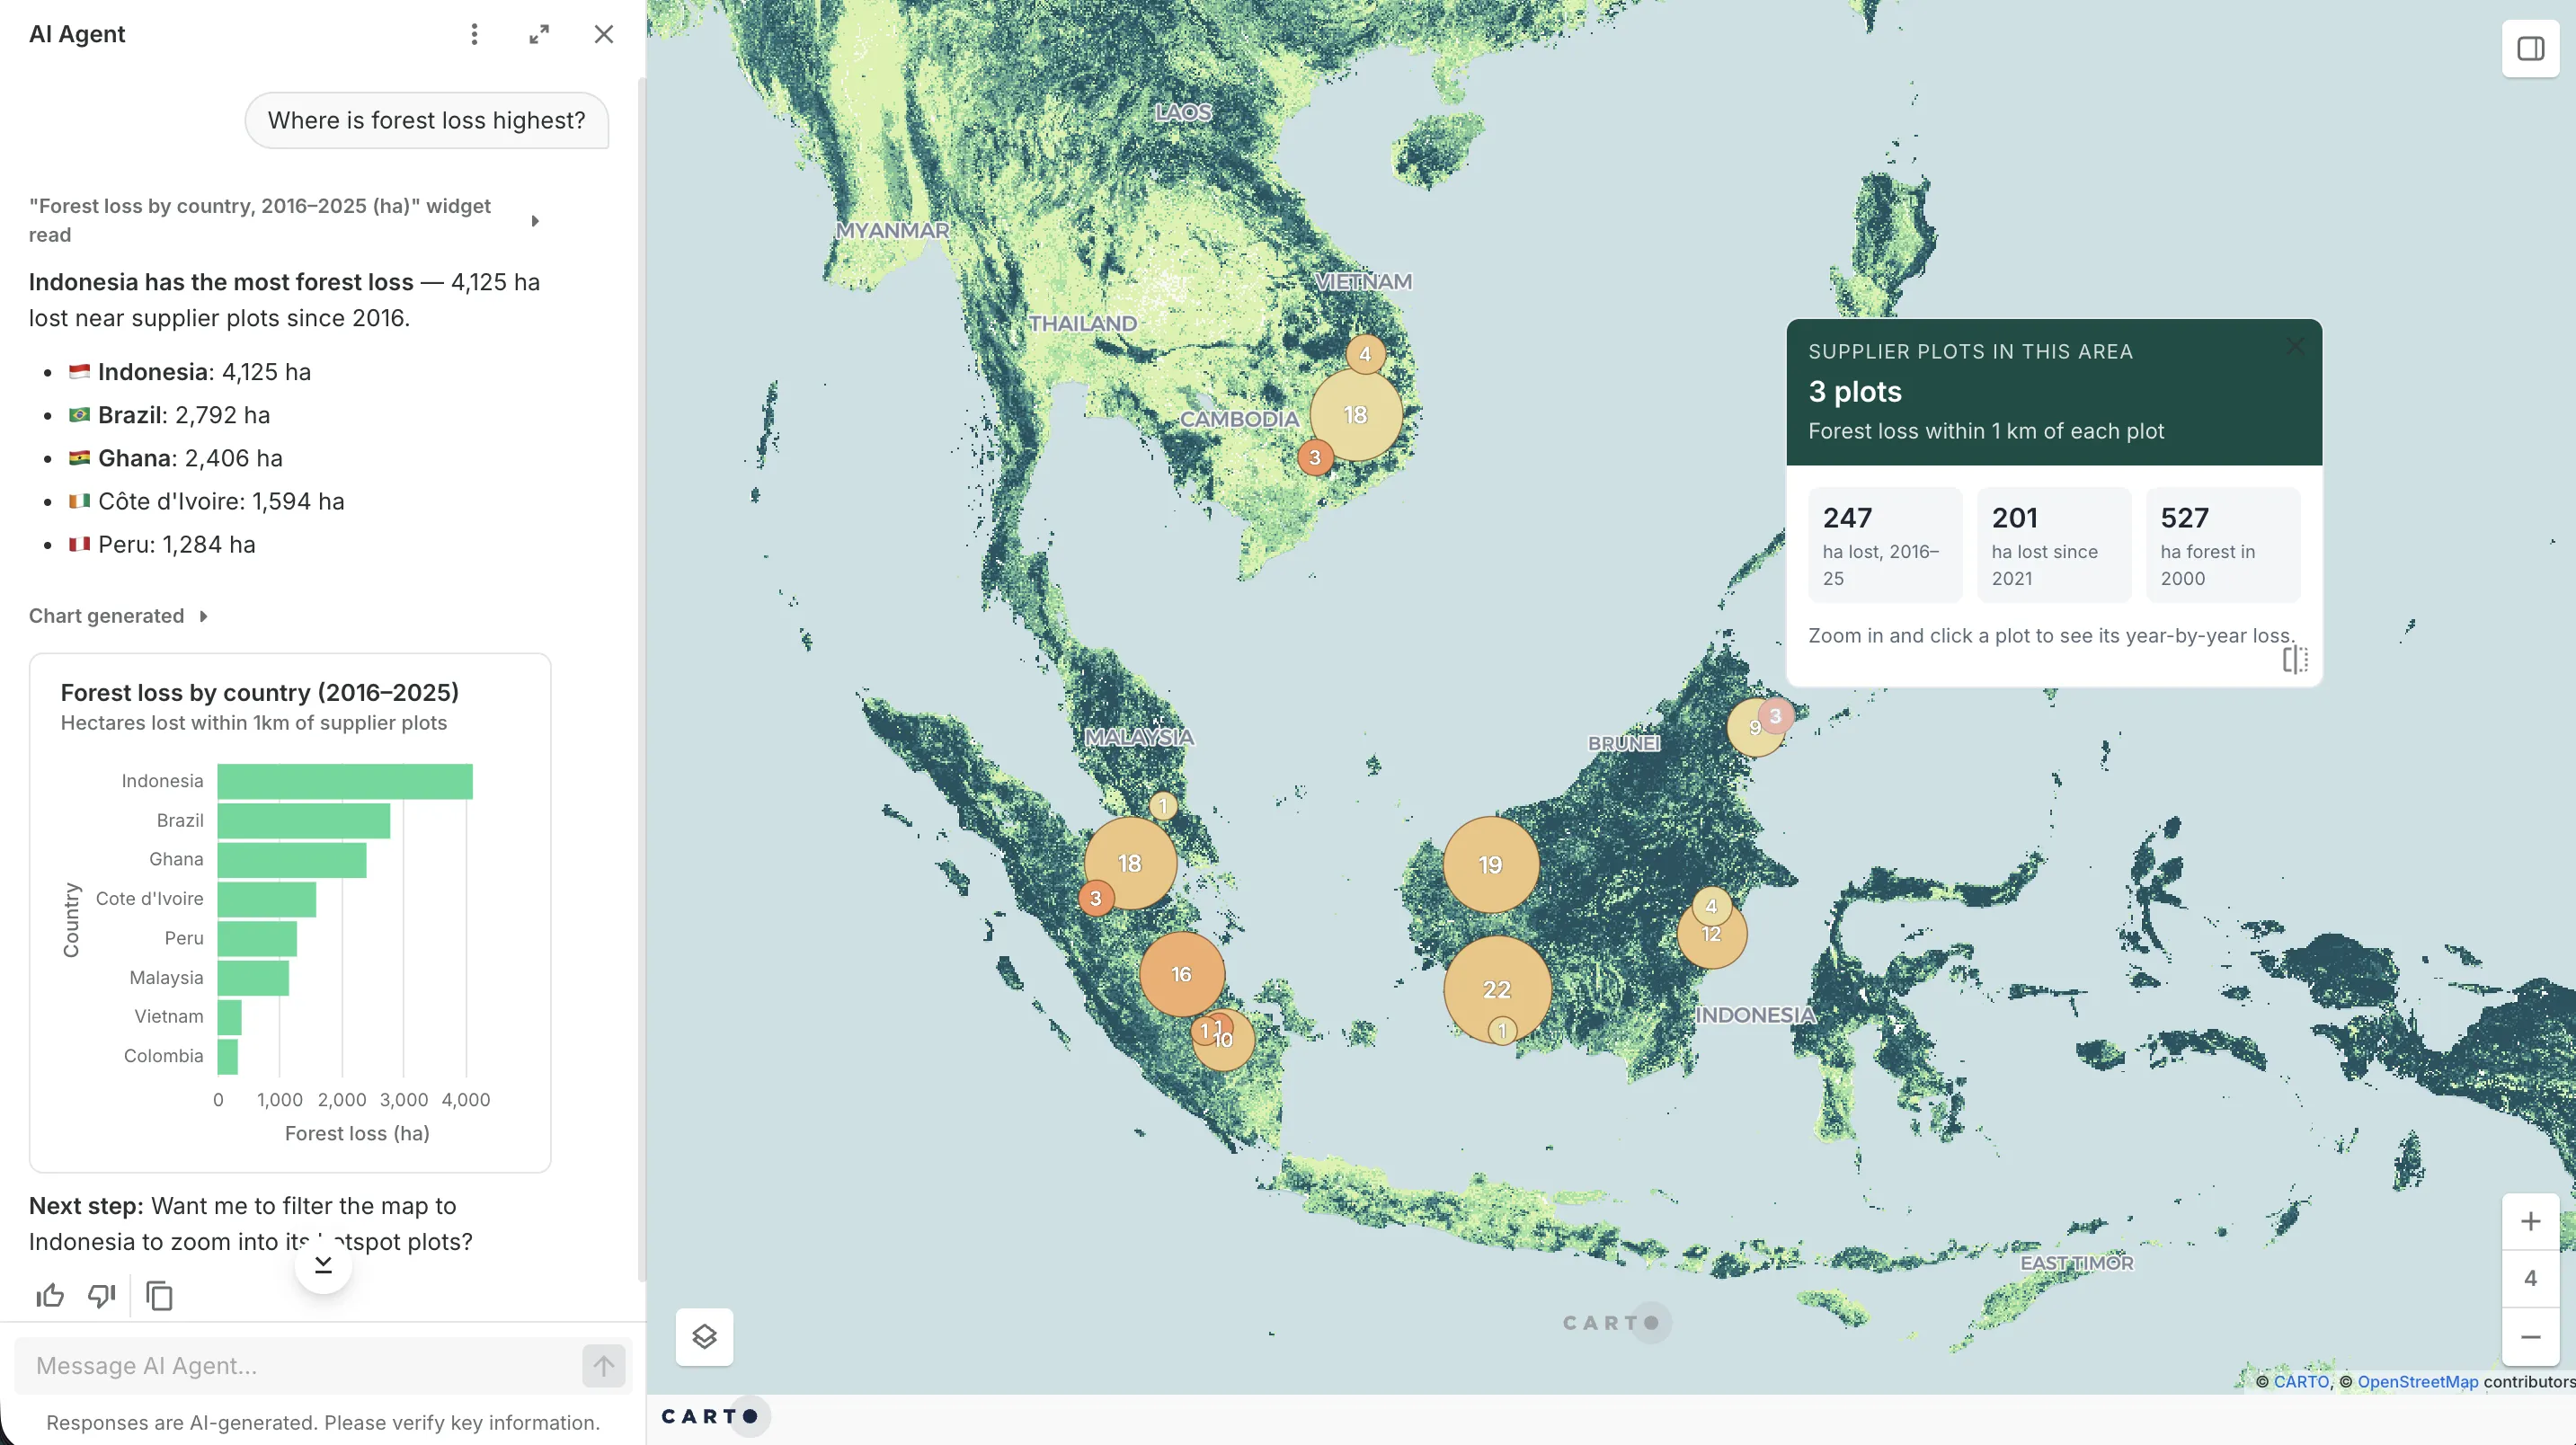
Task: Expand the Chart generated section
Action: click(x=203, y=616)
